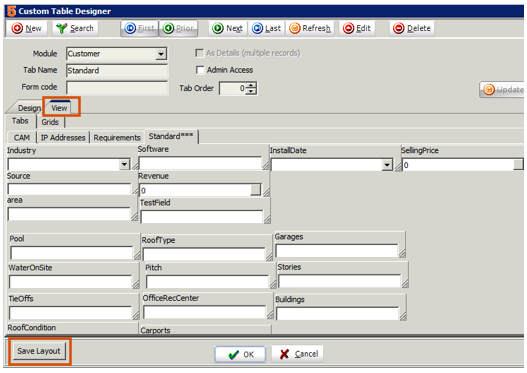Switch to the Design tab
The width and height of the screenshot is (527, 373).
click(29, 108)
